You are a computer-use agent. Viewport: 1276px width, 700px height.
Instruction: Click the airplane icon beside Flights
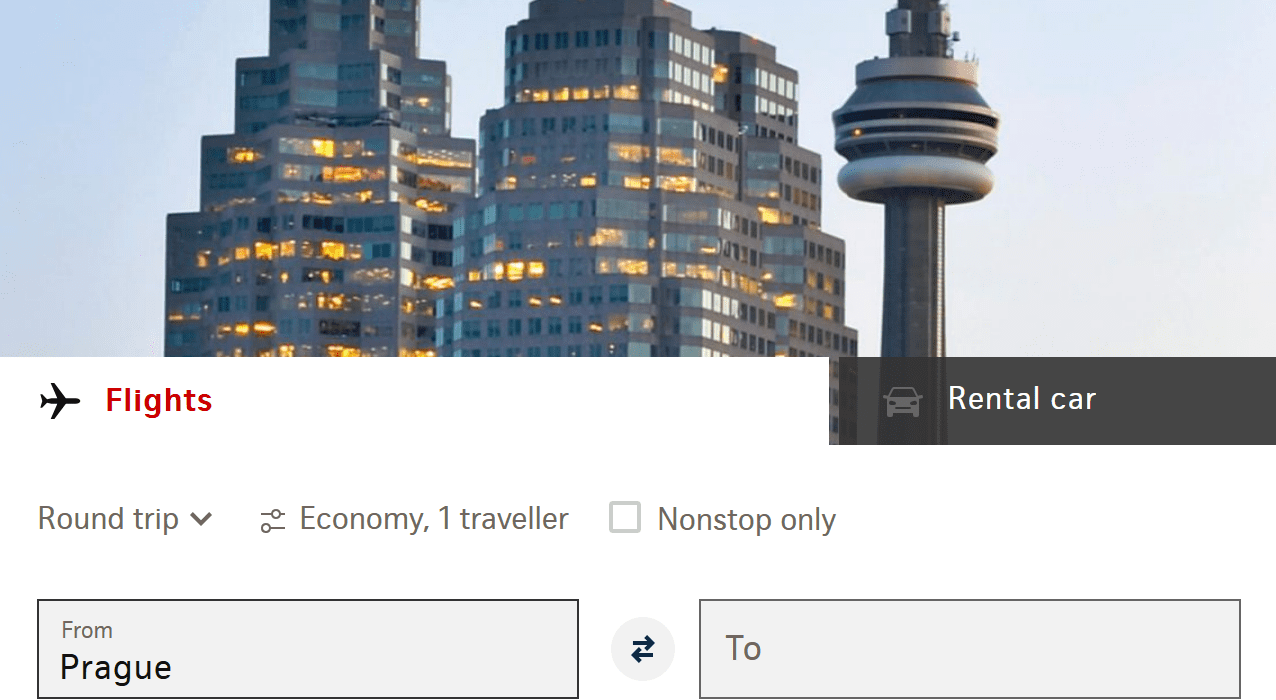pyautogui.click(x=60, y=401)
